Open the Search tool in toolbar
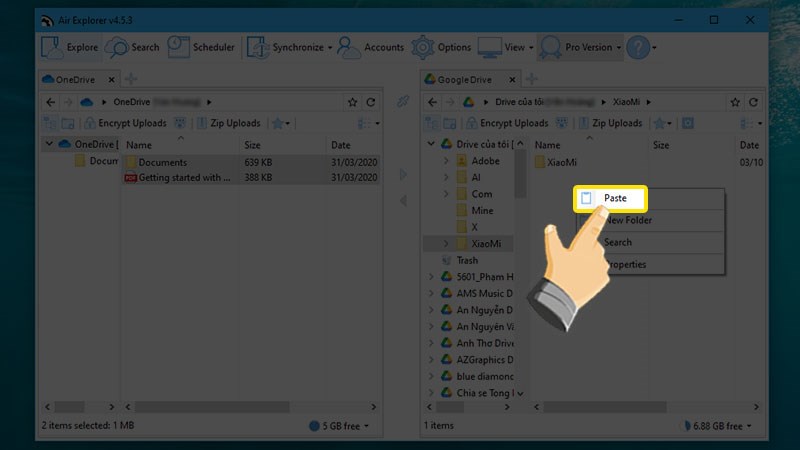Image resolution: width=800 pixels, height=450 pixels. (x=133, y=47)
